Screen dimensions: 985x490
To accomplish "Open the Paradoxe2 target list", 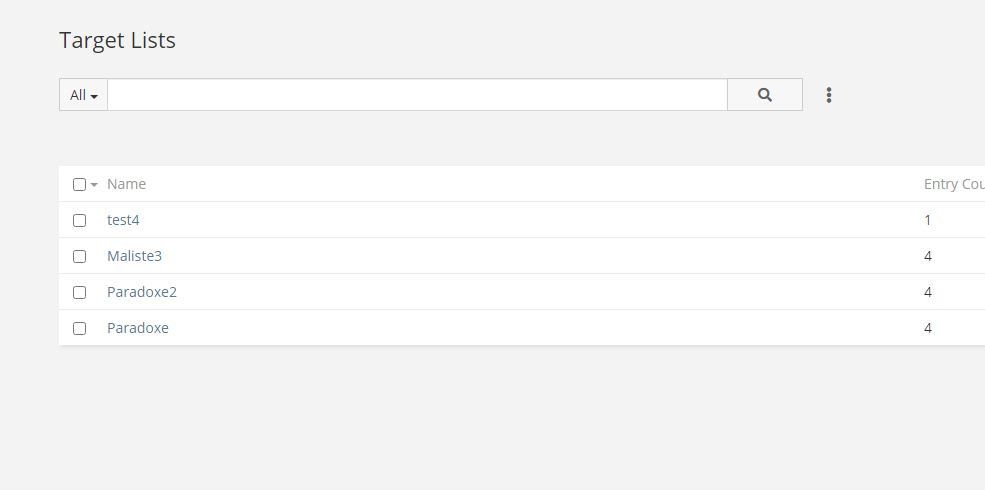I will click(x=142, y=292).
